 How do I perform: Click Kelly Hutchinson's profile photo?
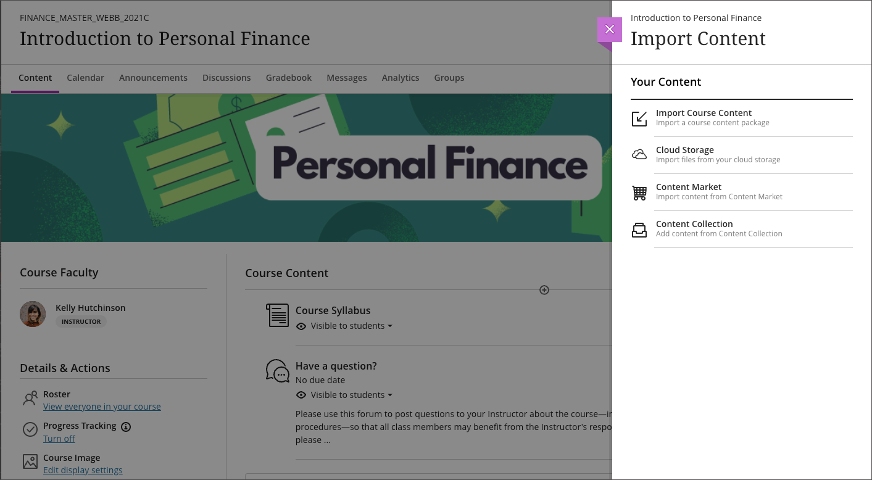pos(33,314)
